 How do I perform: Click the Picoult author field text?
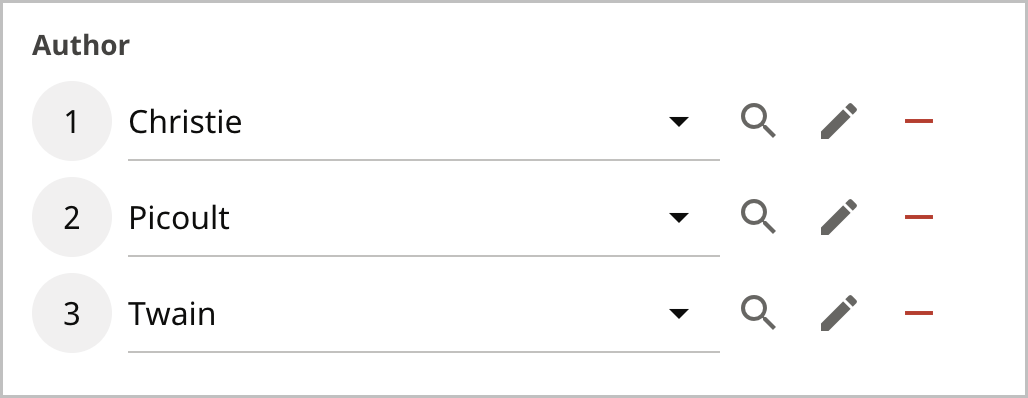click(179, 218)
